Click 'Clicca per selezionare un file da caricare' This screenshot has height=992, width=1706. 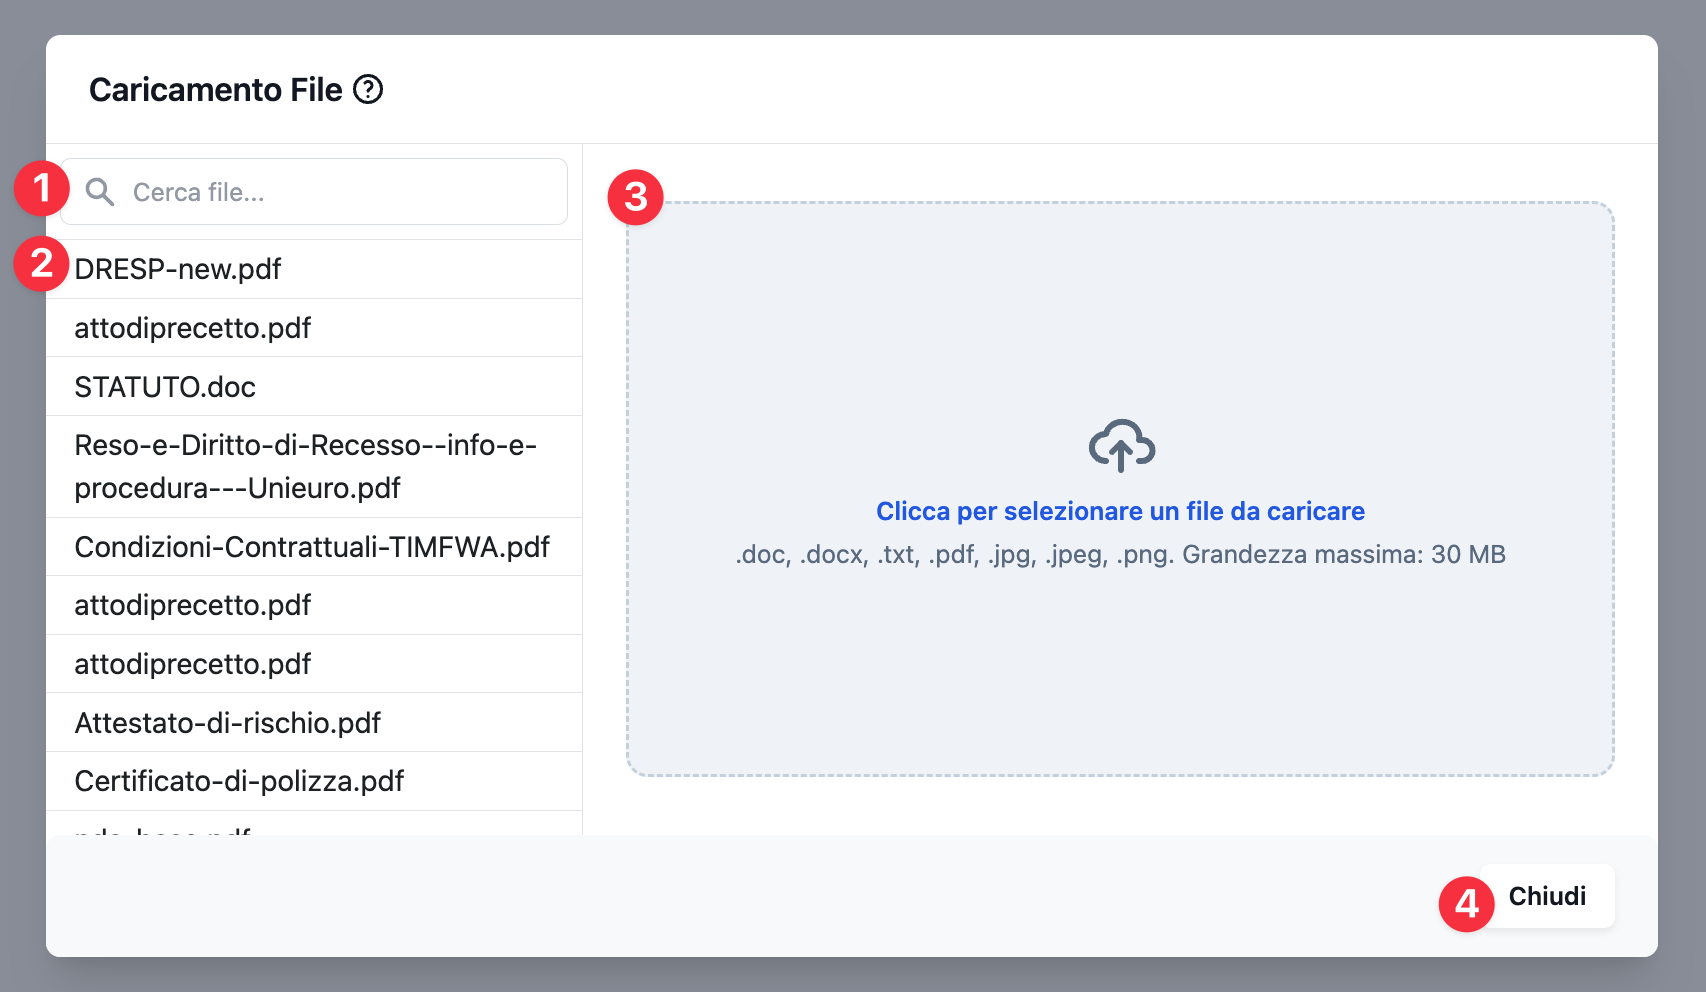coord(1120,511)
